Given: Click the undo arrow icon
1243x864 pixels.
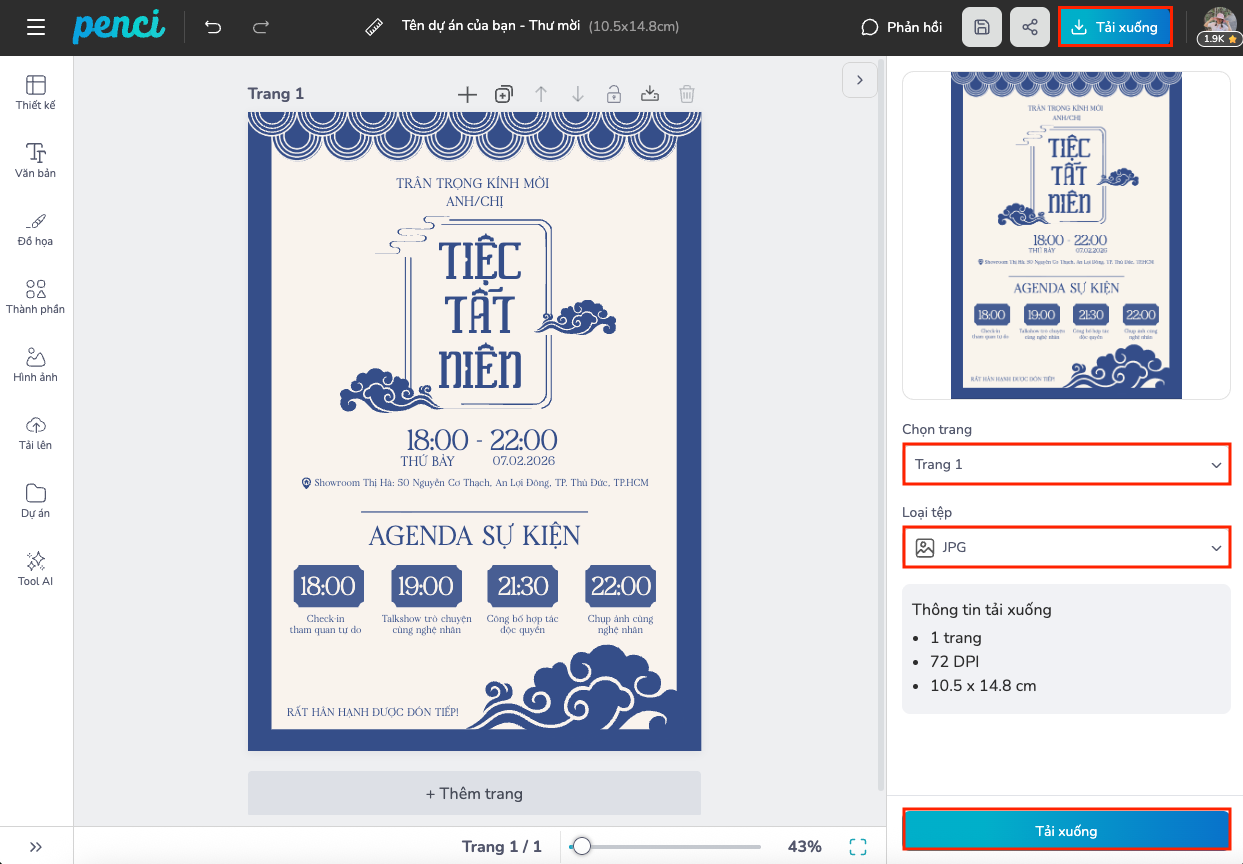Looking at the screenshot, I should tap(213, 27).
